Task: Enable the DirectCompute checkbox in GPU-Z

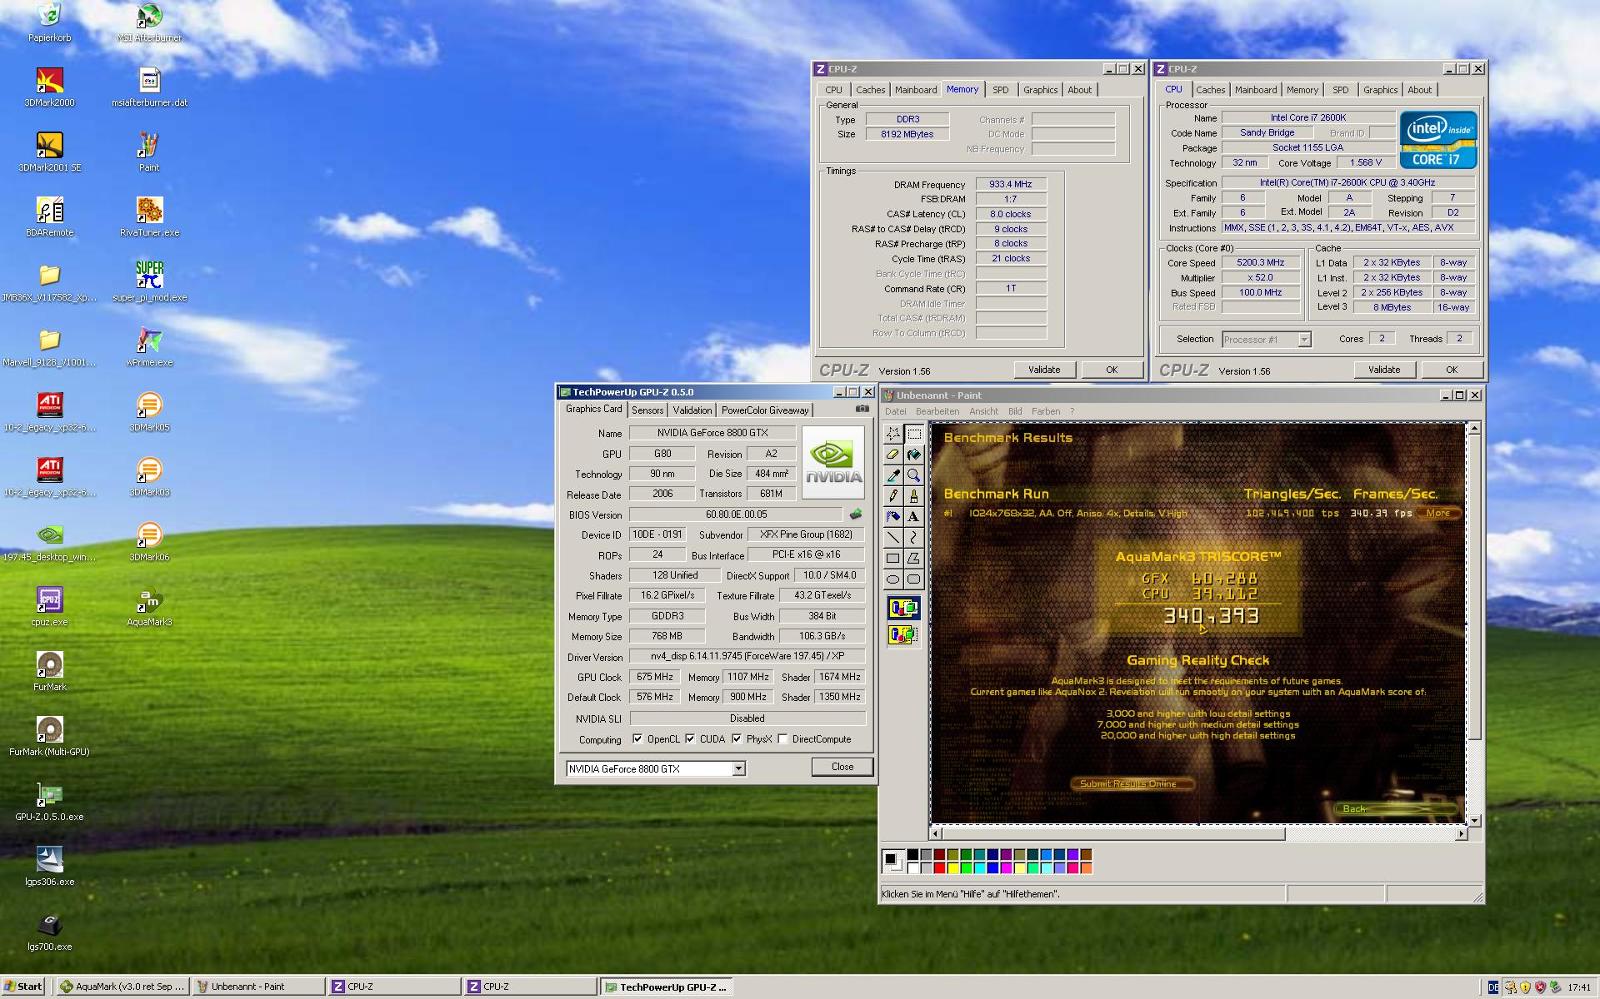Action: pyautogui.click(x=783, y=739)
